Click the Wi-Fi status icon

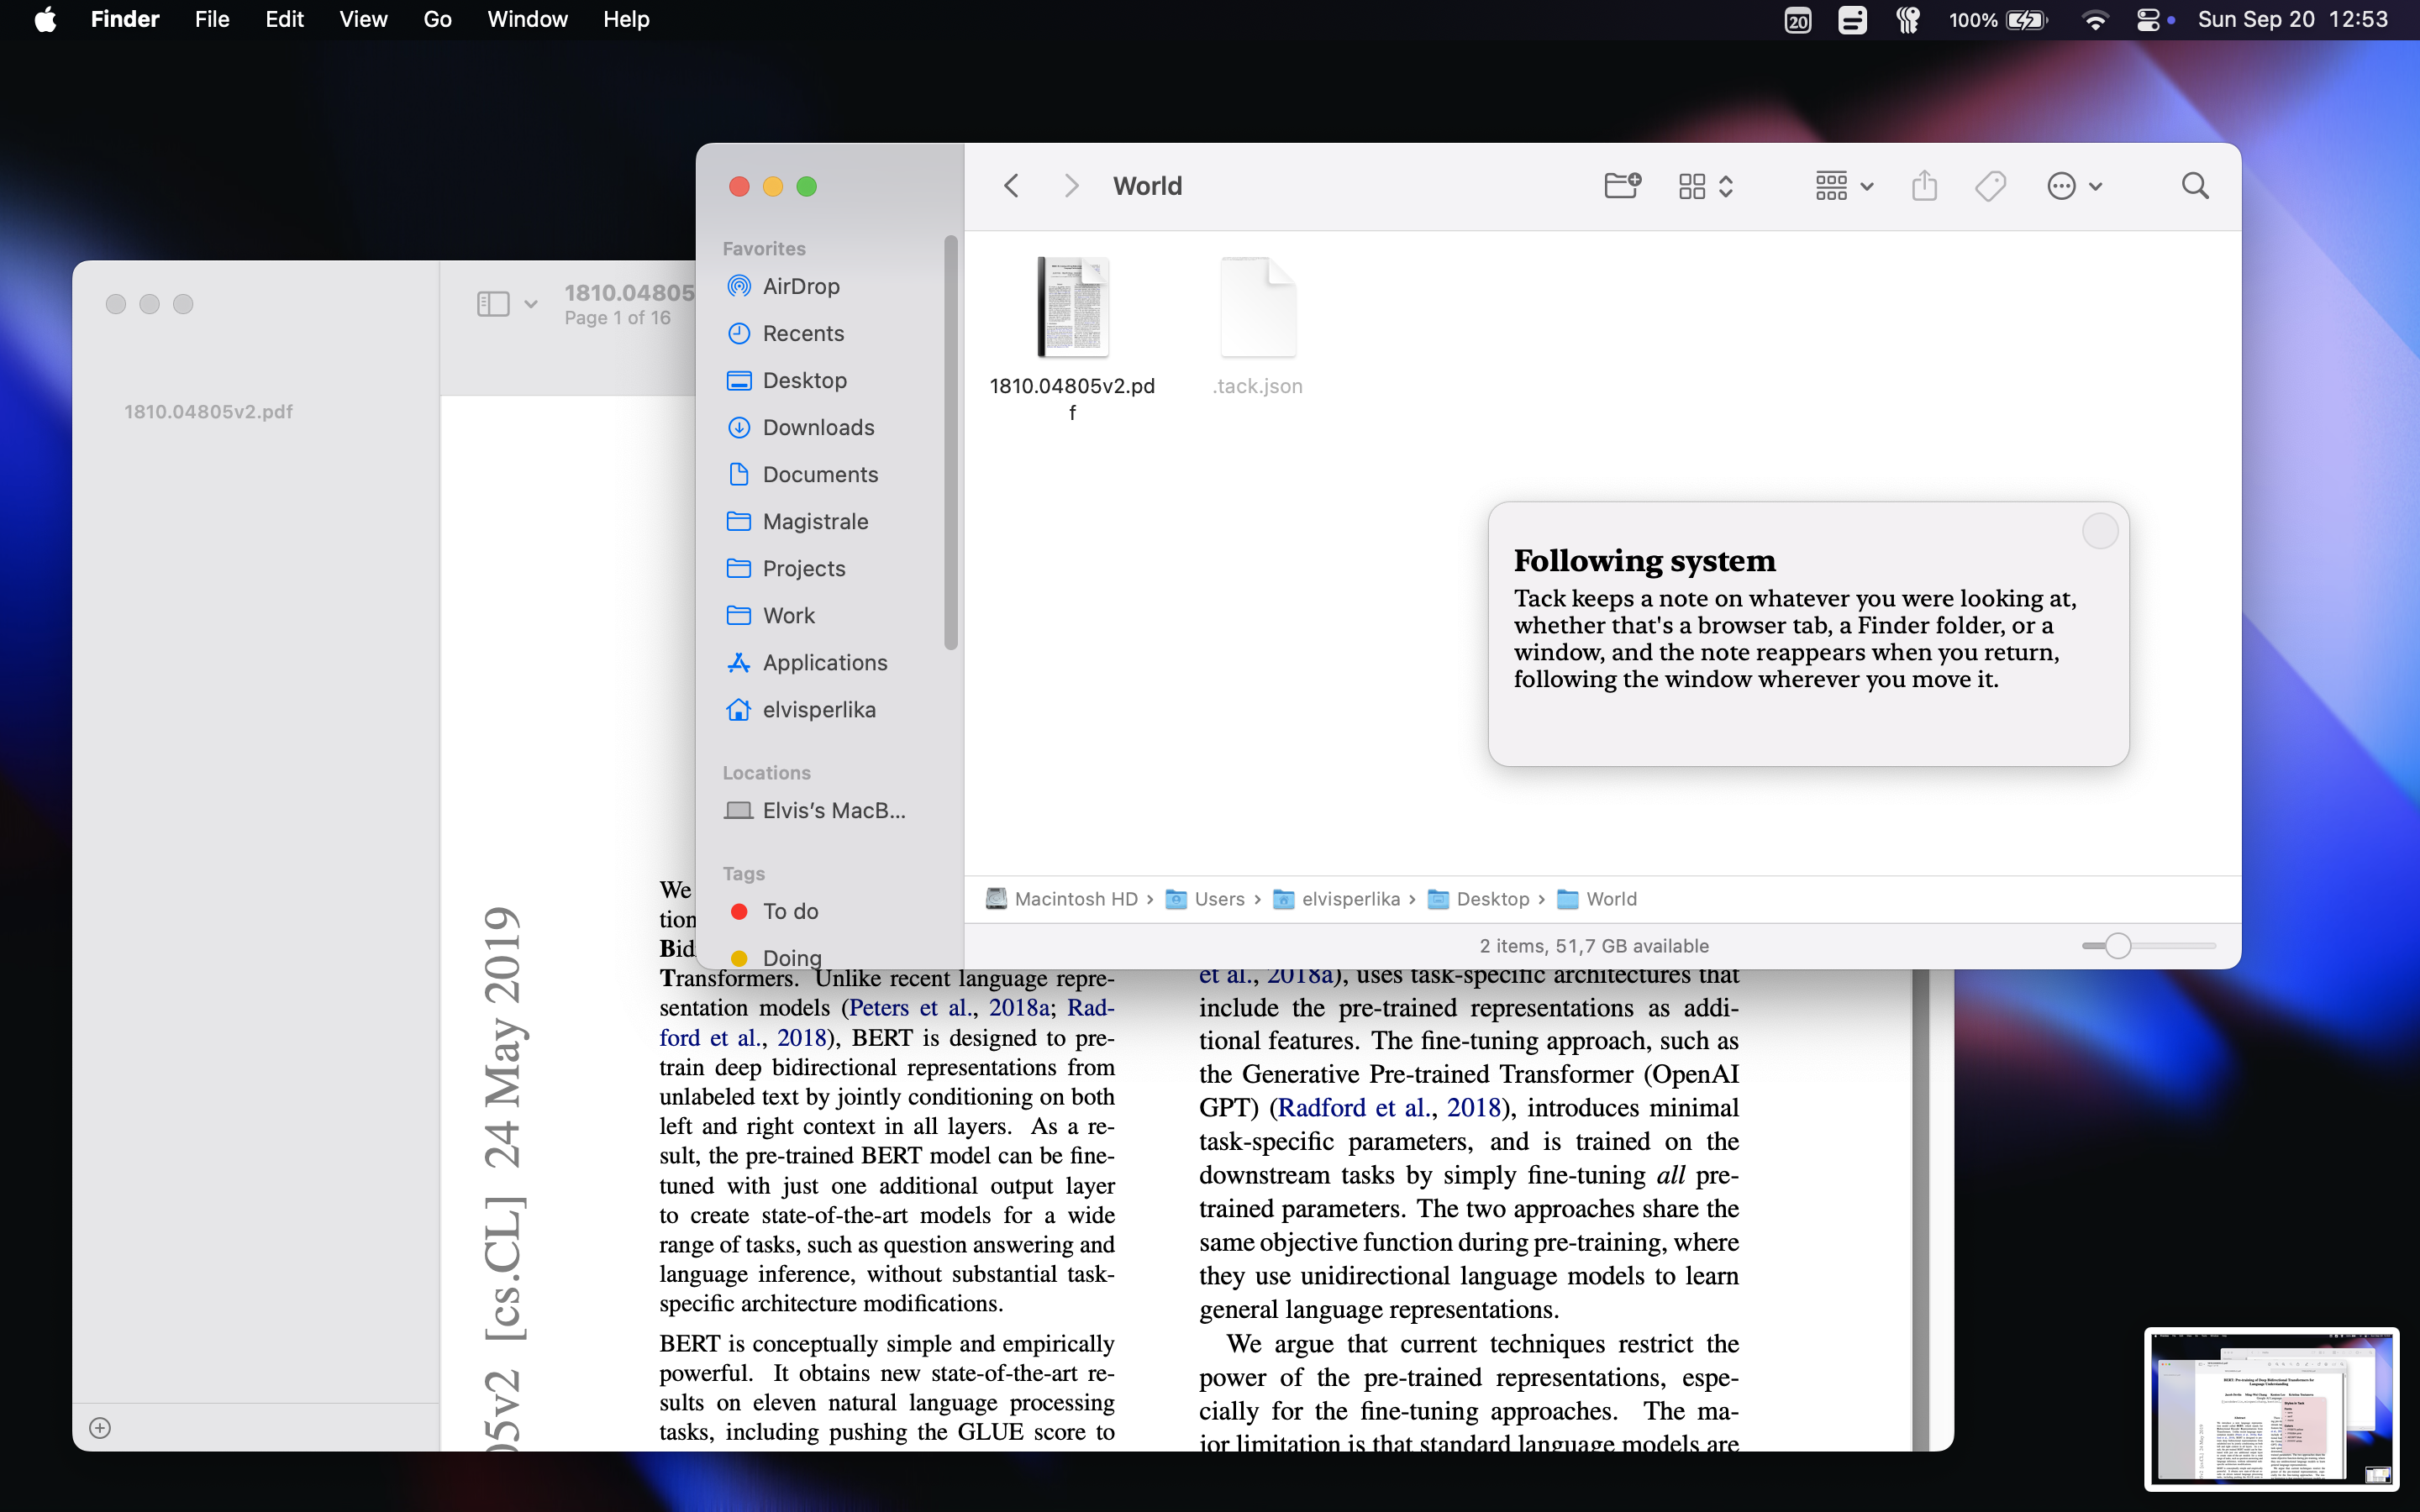(2095, 20)
